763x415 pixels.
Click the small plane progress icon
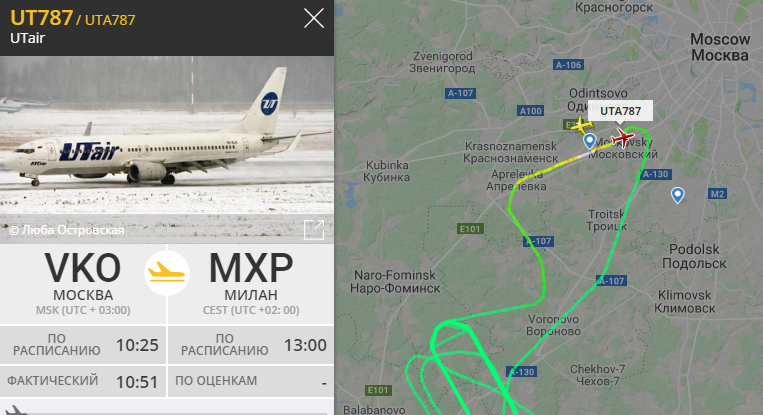click(16, 410)
